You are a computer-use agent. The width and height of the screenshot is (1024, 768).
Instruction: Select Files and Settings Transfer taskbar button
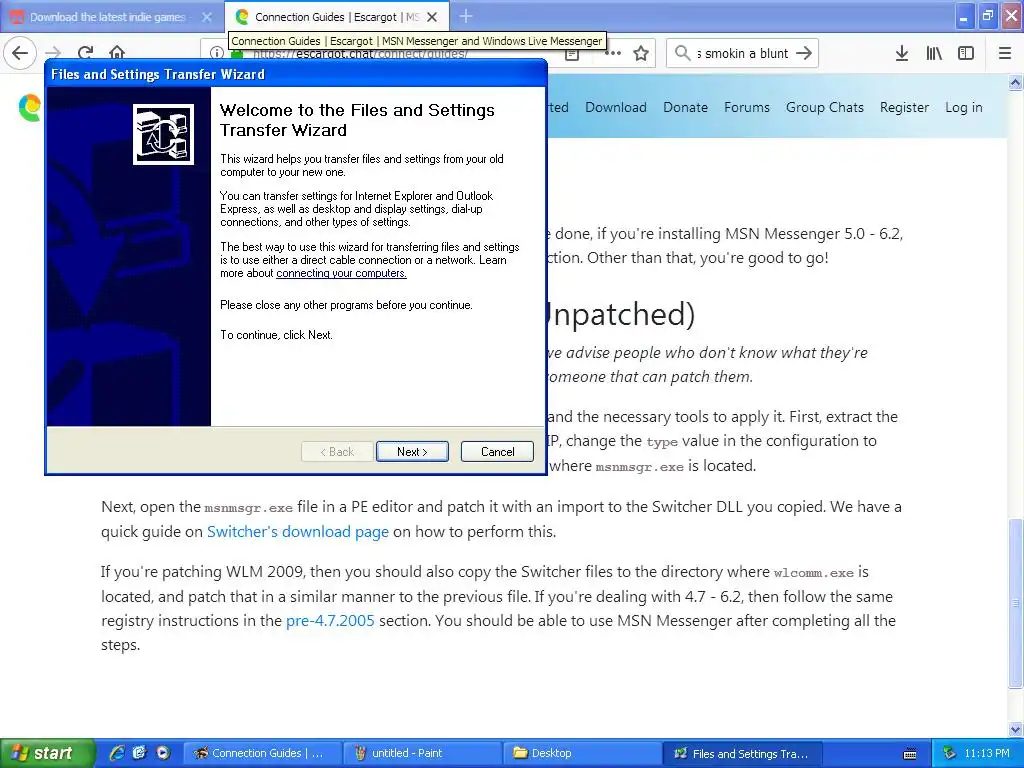[742, 753]
